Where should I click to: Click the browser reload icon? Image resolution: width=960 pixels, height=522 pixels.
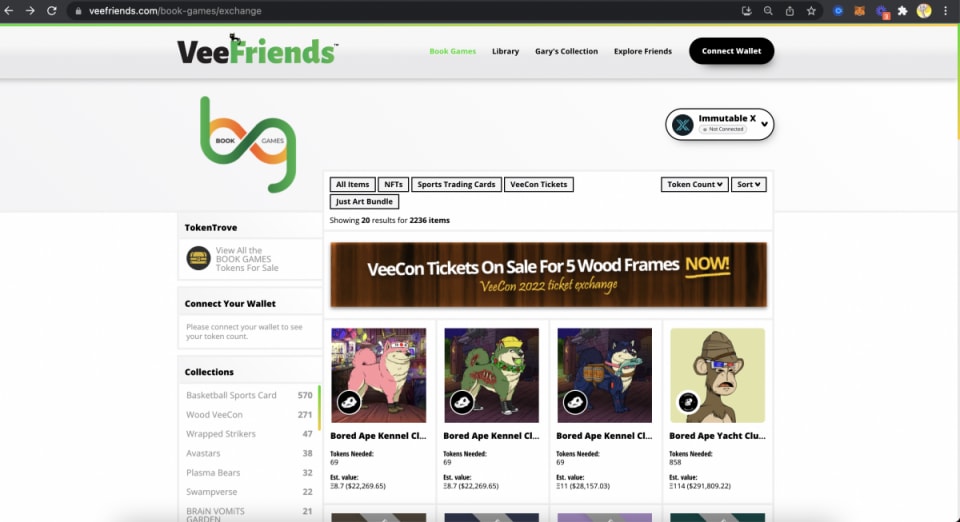52,10
